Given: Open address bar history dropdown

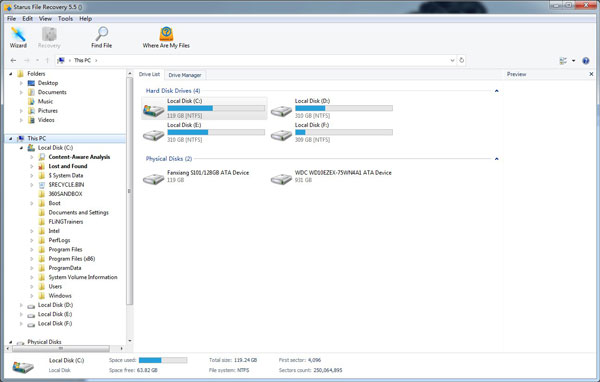Looking at the screenshot, I should (x=452, y=60).
